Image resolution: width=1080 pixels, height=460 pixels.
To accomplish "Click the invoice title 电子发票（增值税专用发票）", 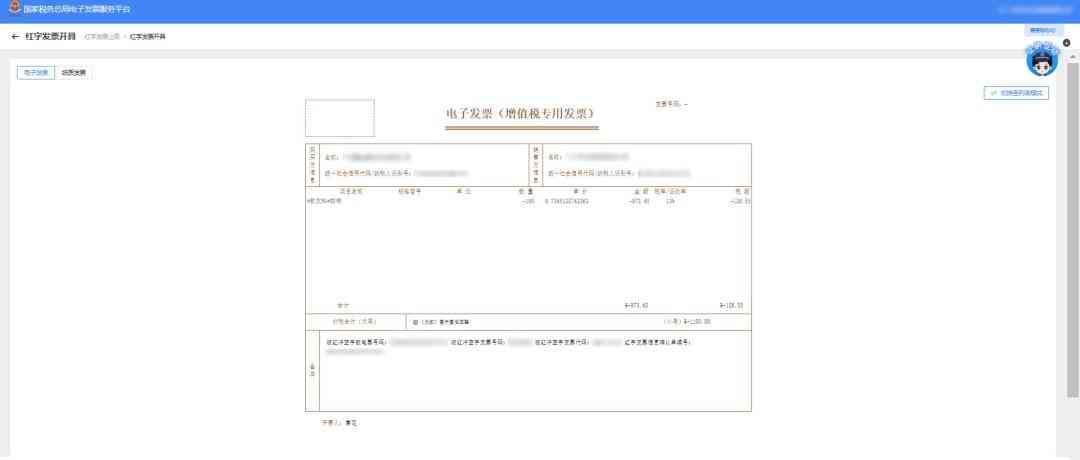I will [522, 113].
